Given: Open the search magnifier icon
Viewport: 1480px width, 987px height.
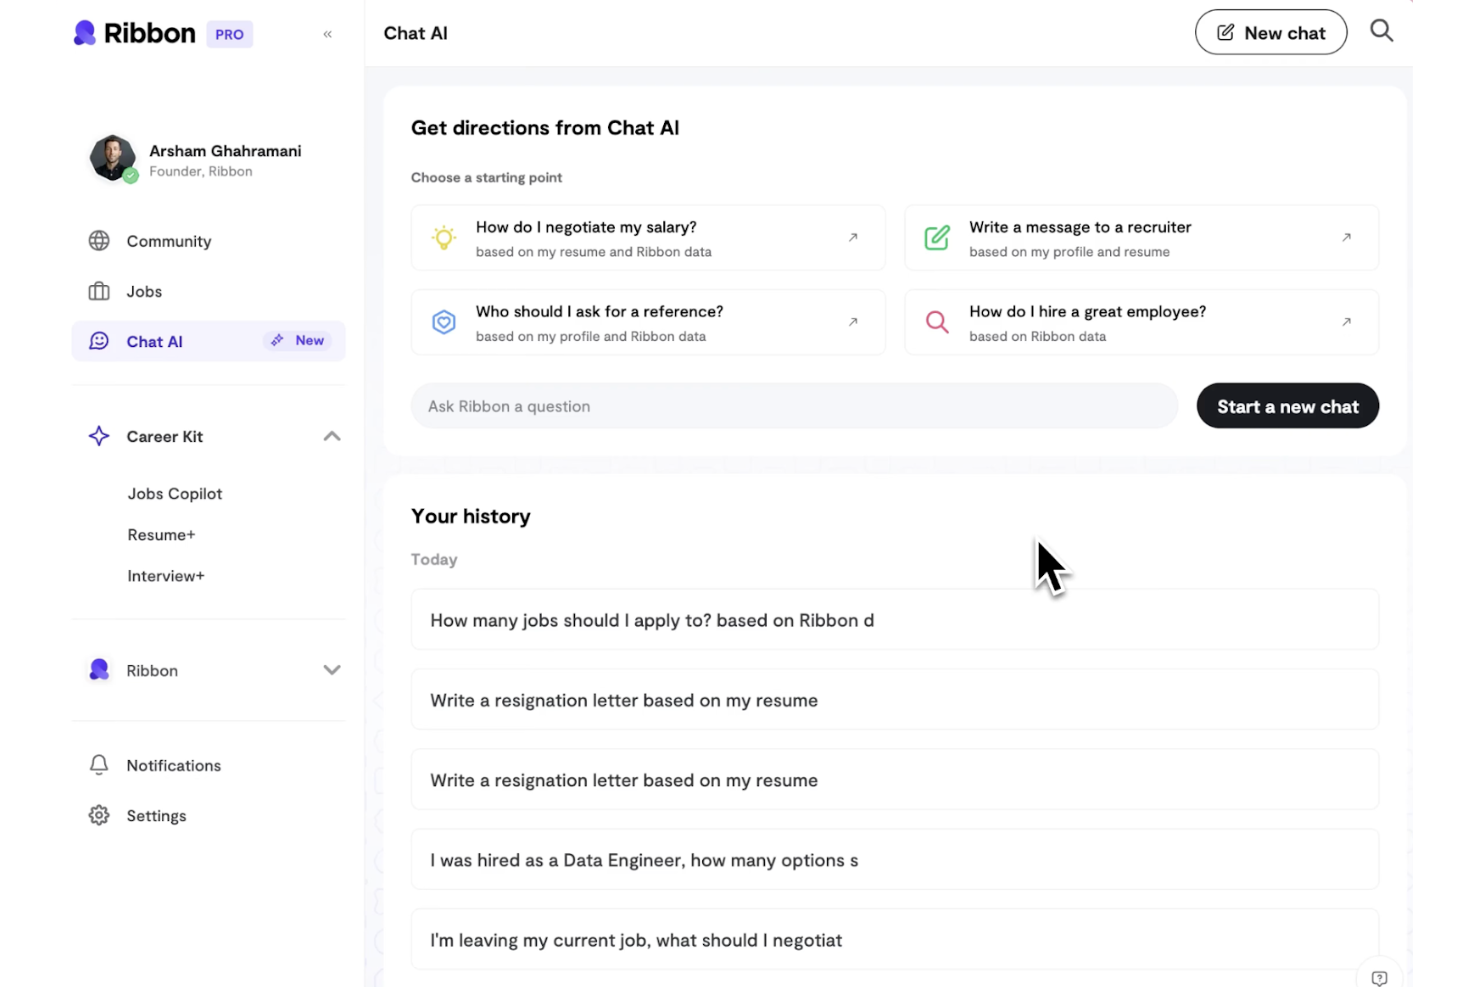Looking at the screenshot, I should [x=1381, y=31].
